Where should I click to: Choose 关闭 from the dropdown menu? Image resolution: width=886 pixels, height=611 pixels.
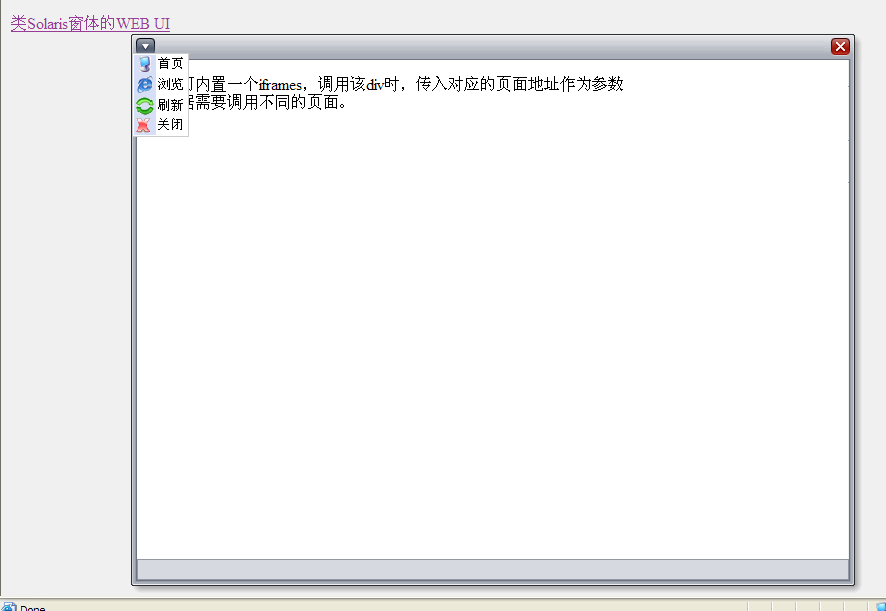(x=161, y=124)
